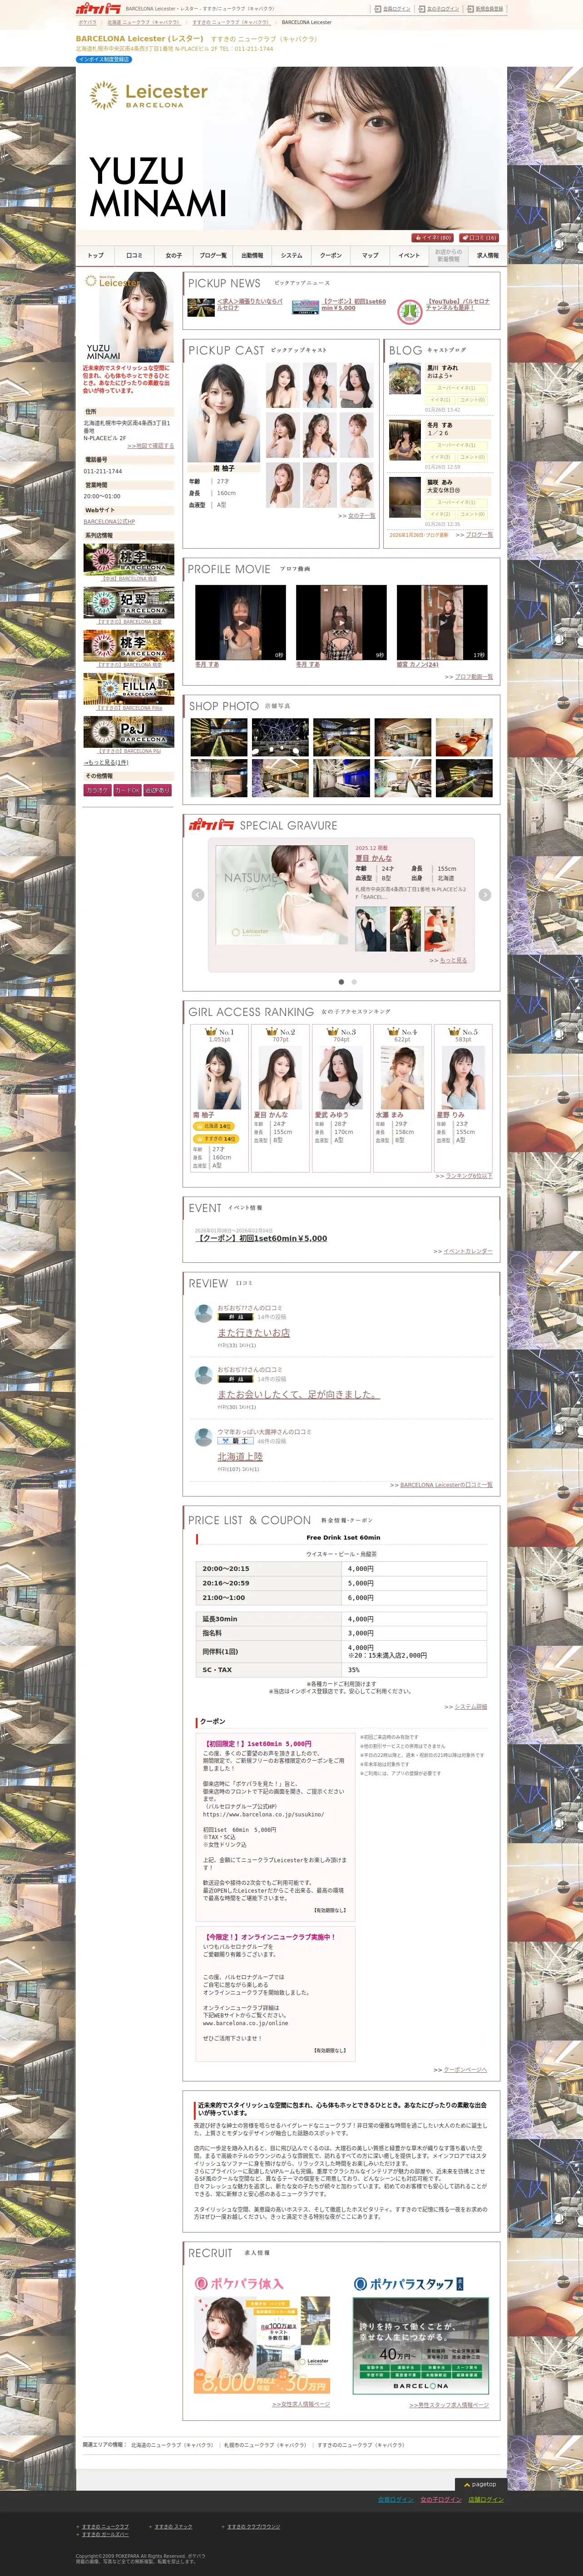Image resolution: width=583 pixels, height=2576 pixels.
Task: Open the システム詳細 link
Action: pyautogui.click(x=471, y=1707)
